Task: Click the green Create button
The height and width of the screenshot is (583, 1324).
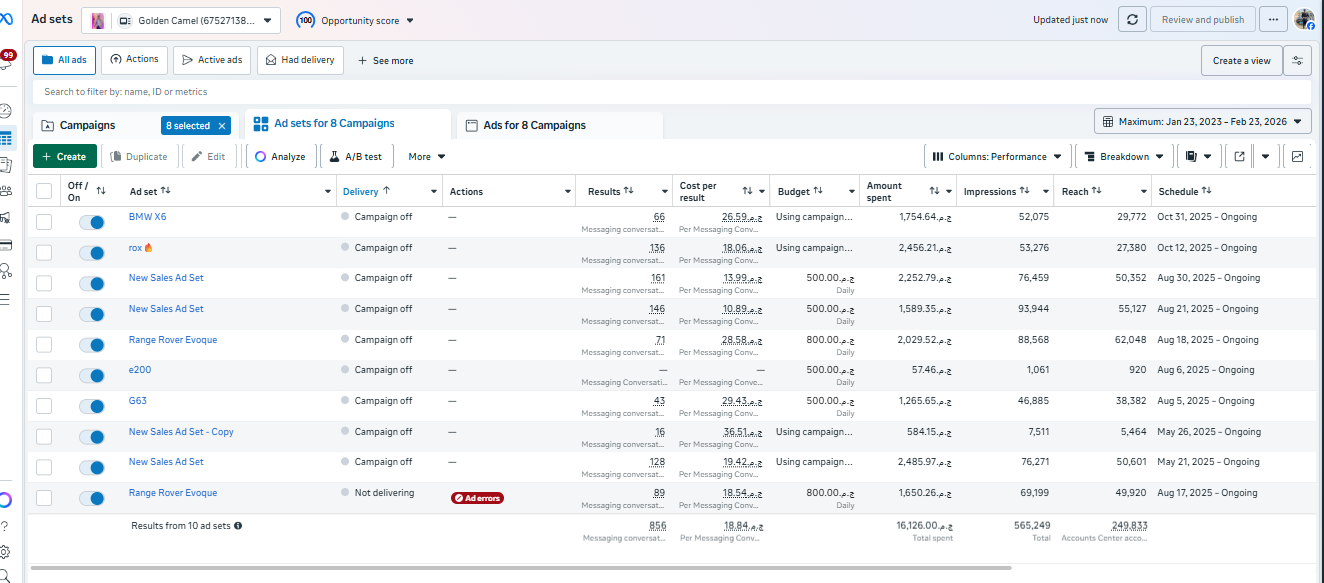Action: [x=65, y=156]
